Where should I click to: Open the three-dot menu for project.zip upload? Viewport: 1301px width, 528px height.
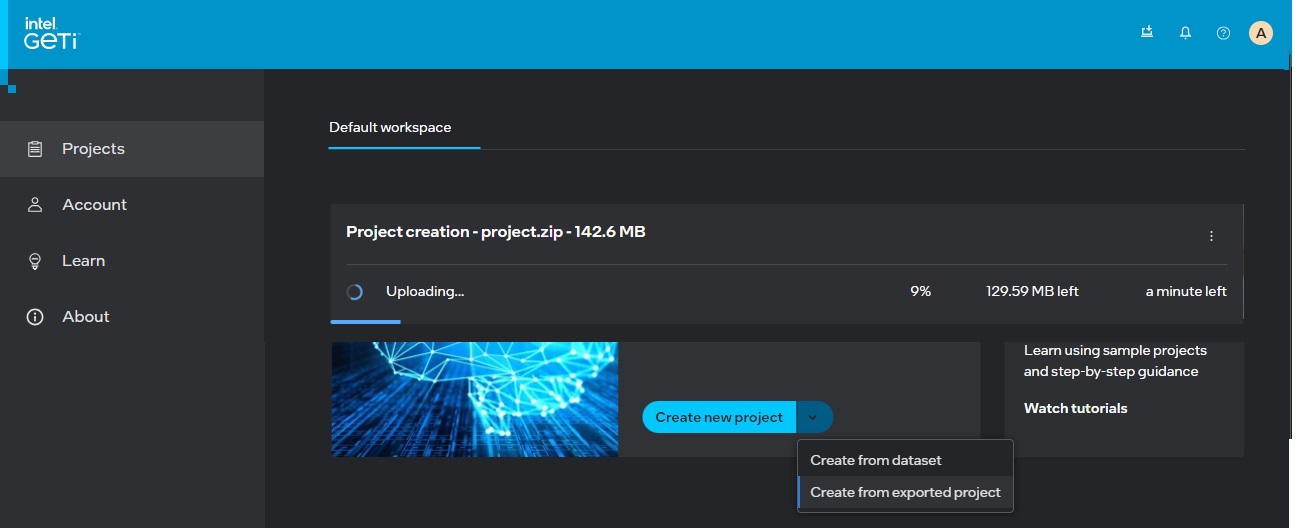[x=1211, y=236]
